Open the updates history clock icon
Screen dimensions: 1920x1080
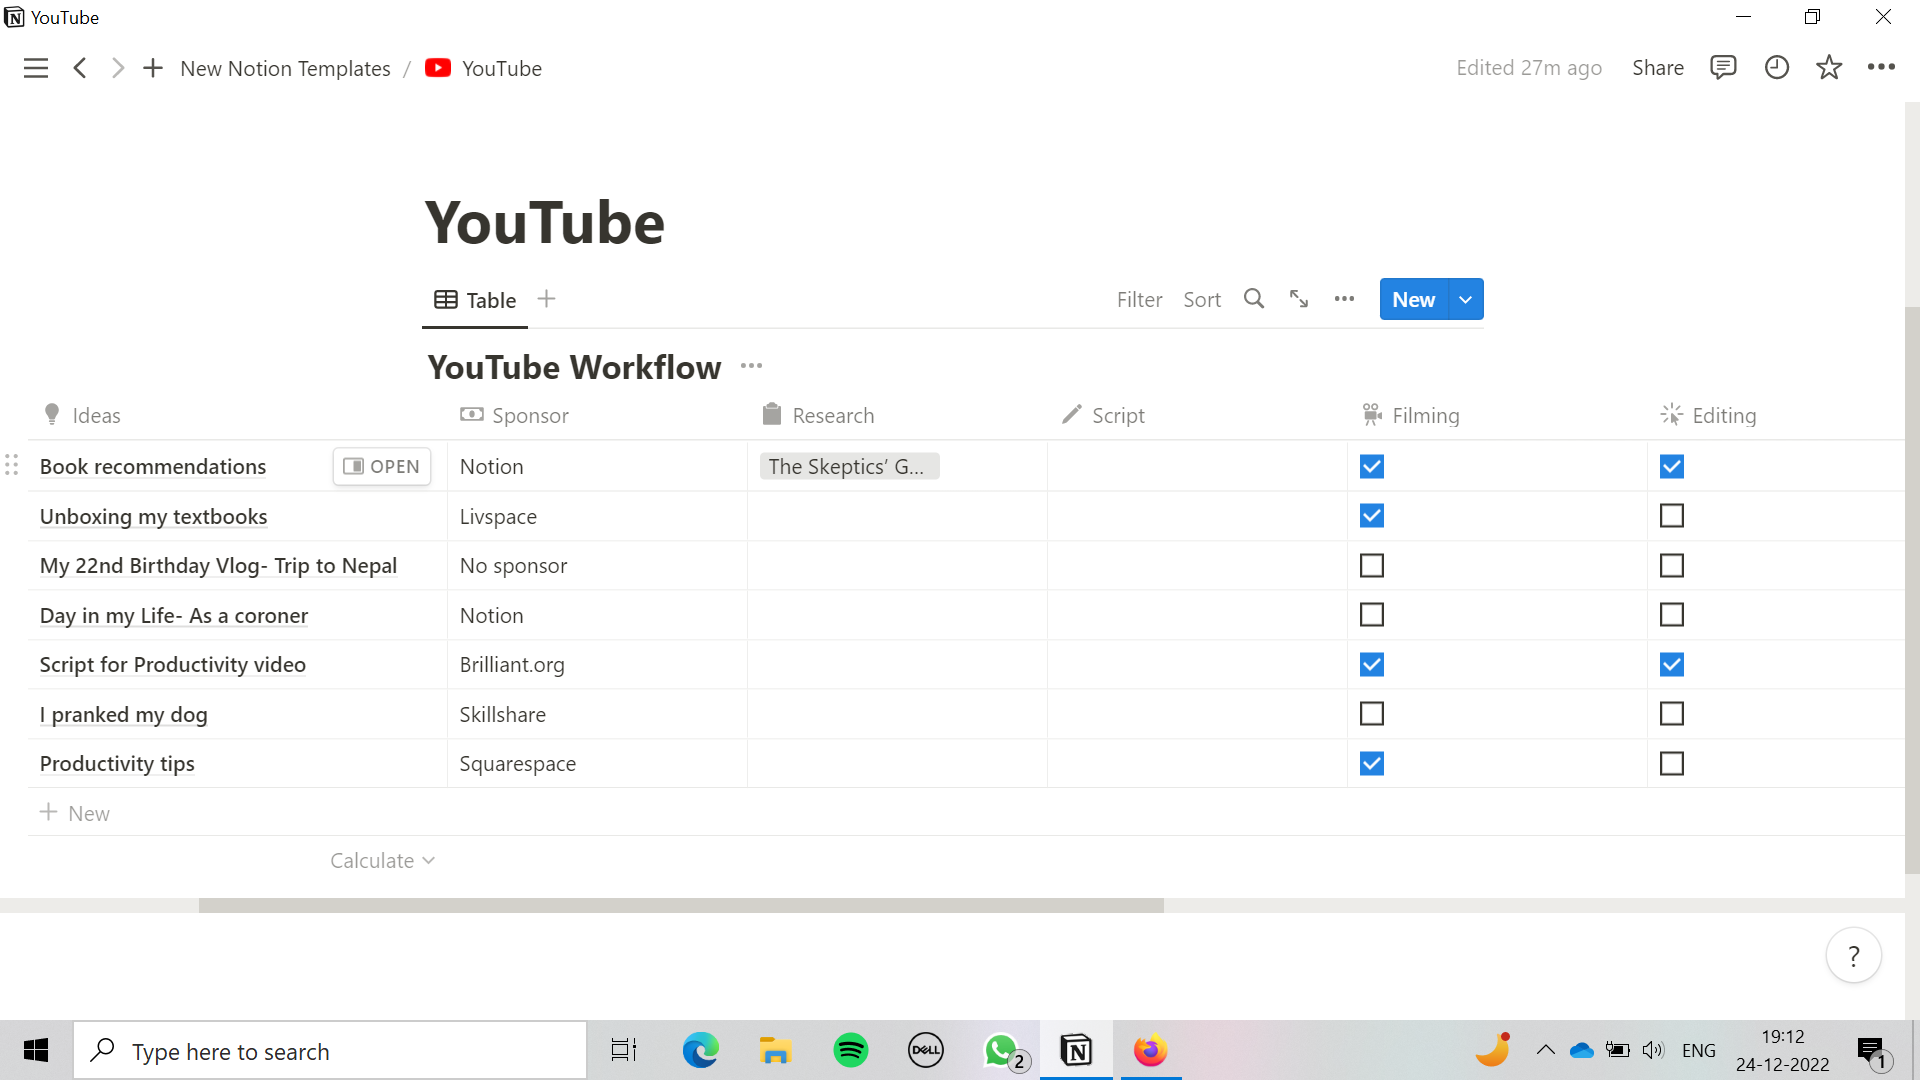[x=1776, y=67]
